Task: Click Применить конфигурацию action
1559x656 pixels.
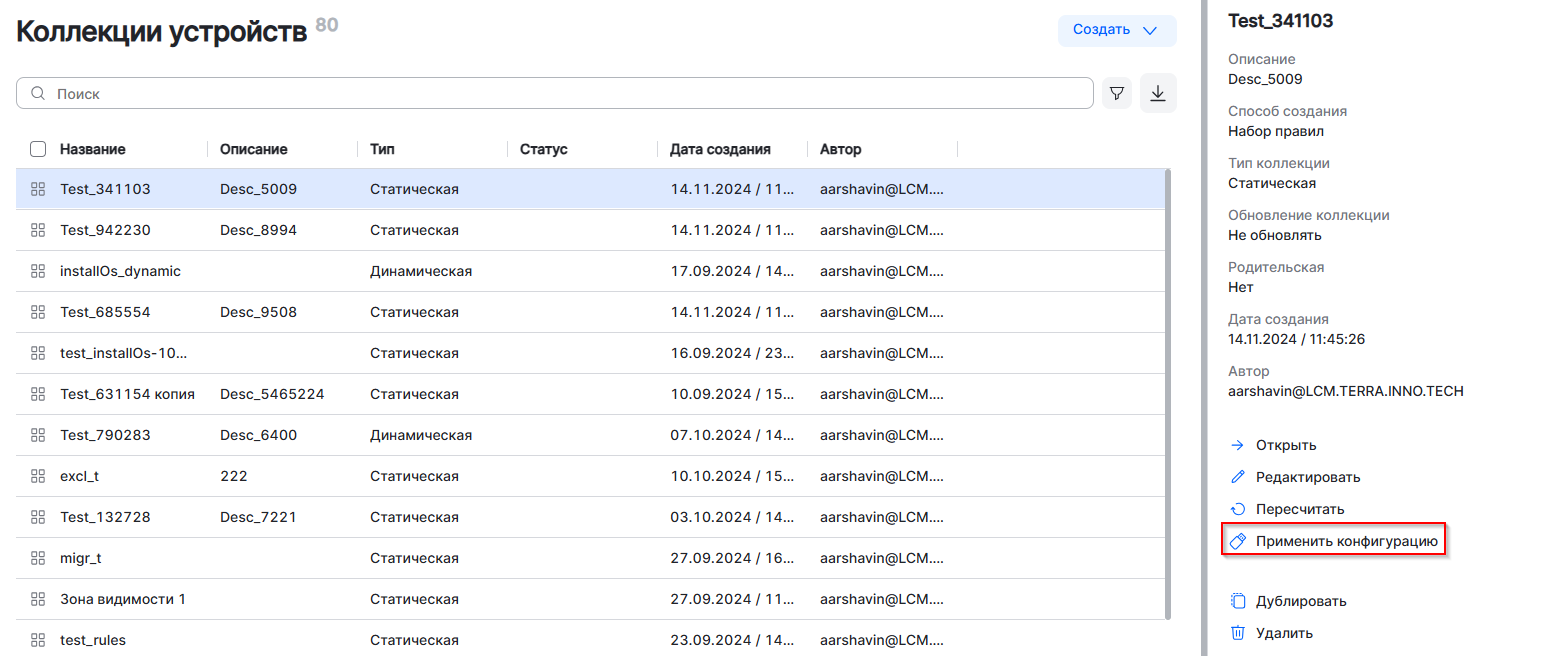Action: pyautogui.click(x=1346, y=541)
